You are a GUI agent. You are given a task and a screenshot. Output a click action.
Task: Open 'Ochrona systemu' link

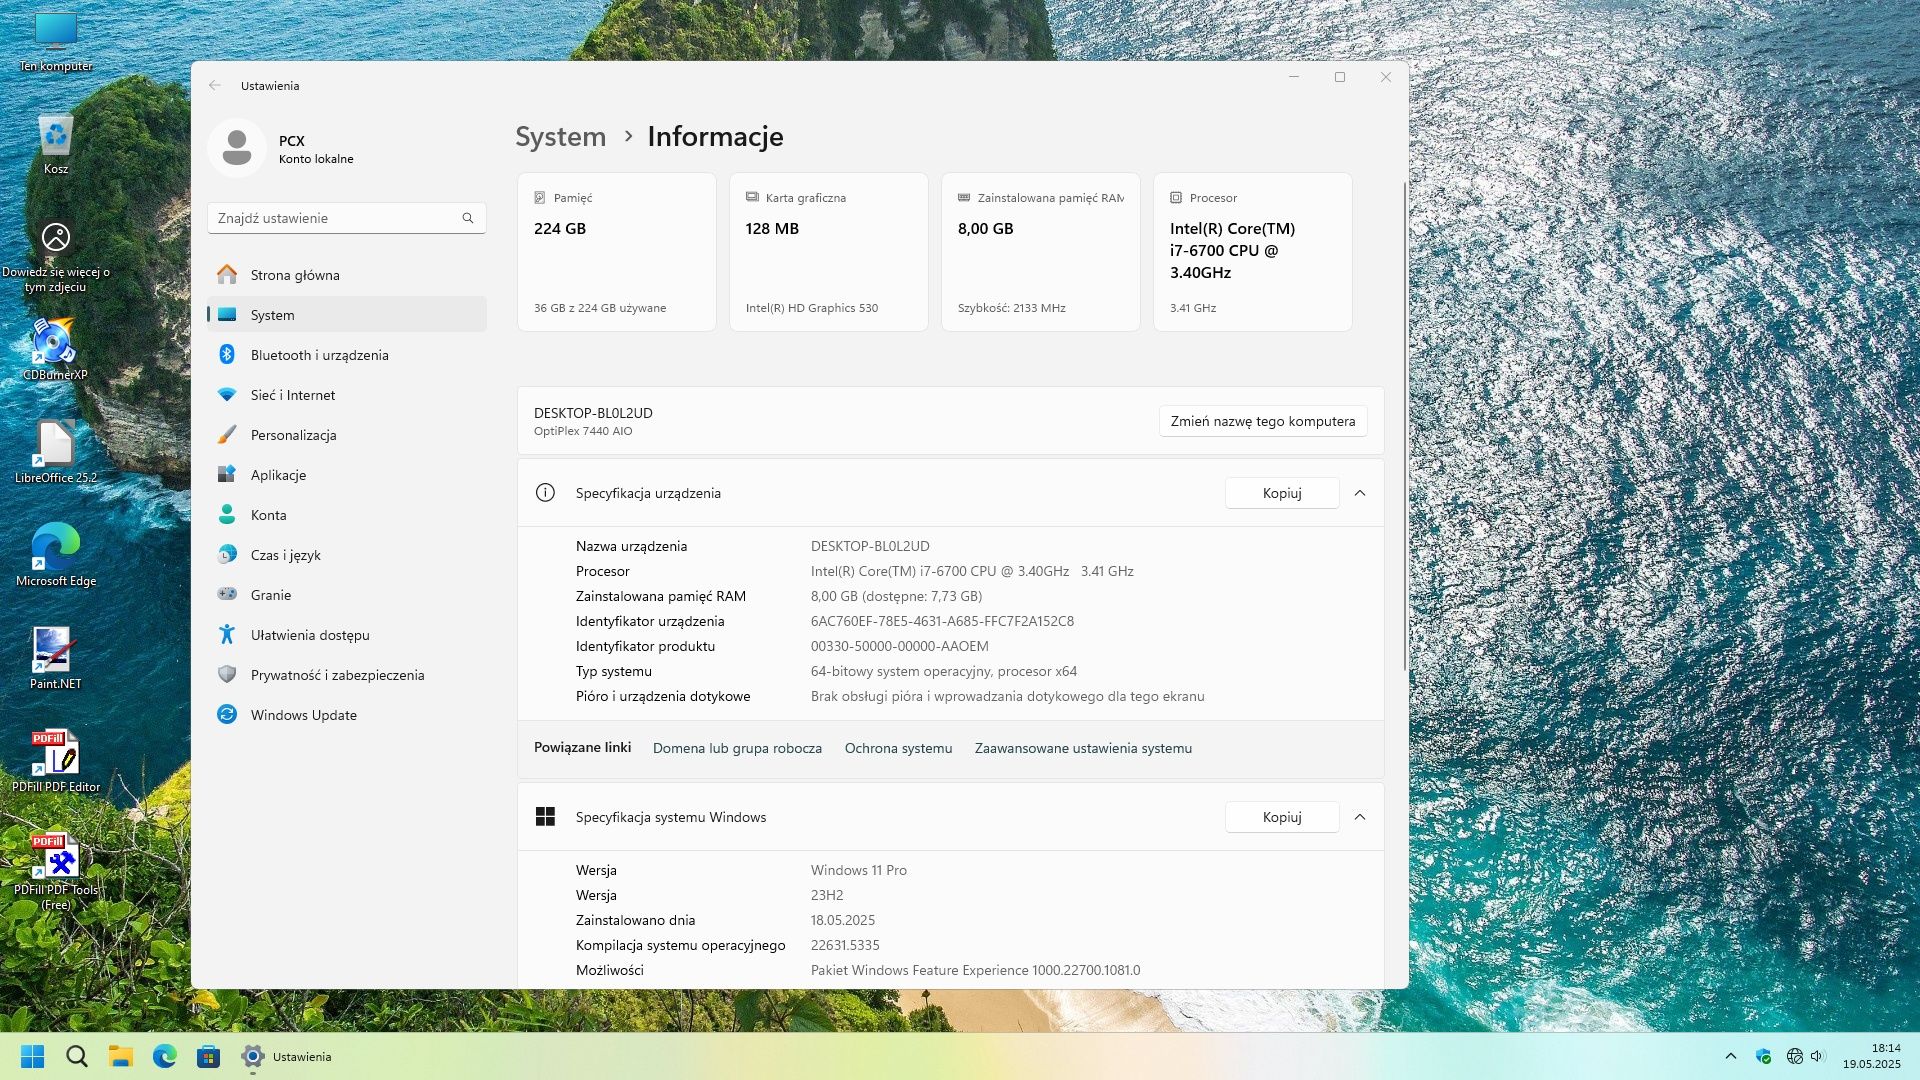898,748
